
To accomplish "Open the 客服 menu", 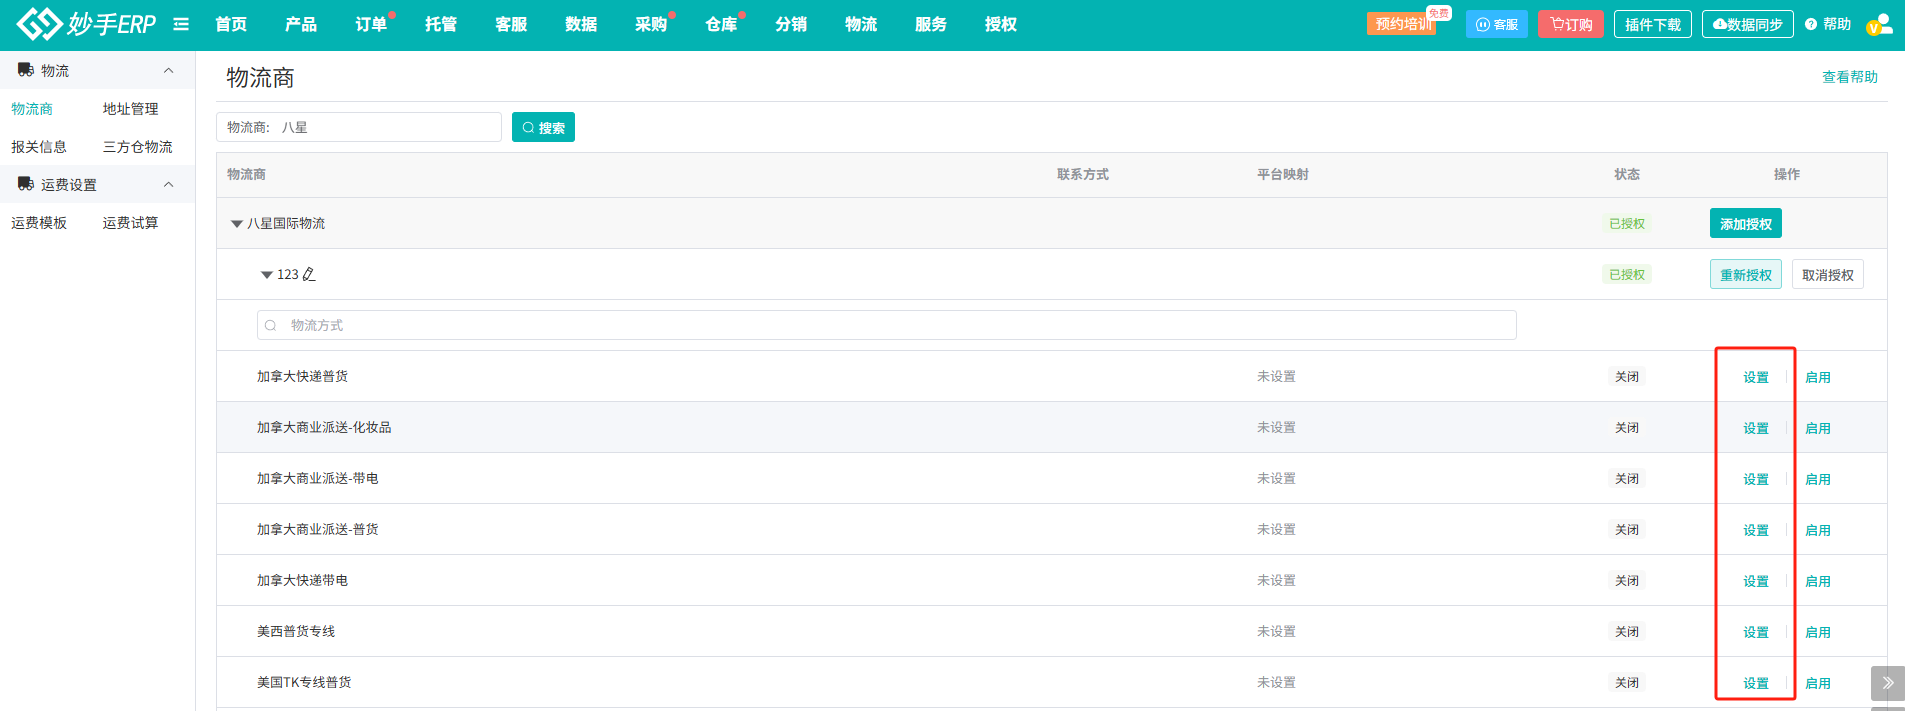I will pyautogui.click(x=511, y=24).
